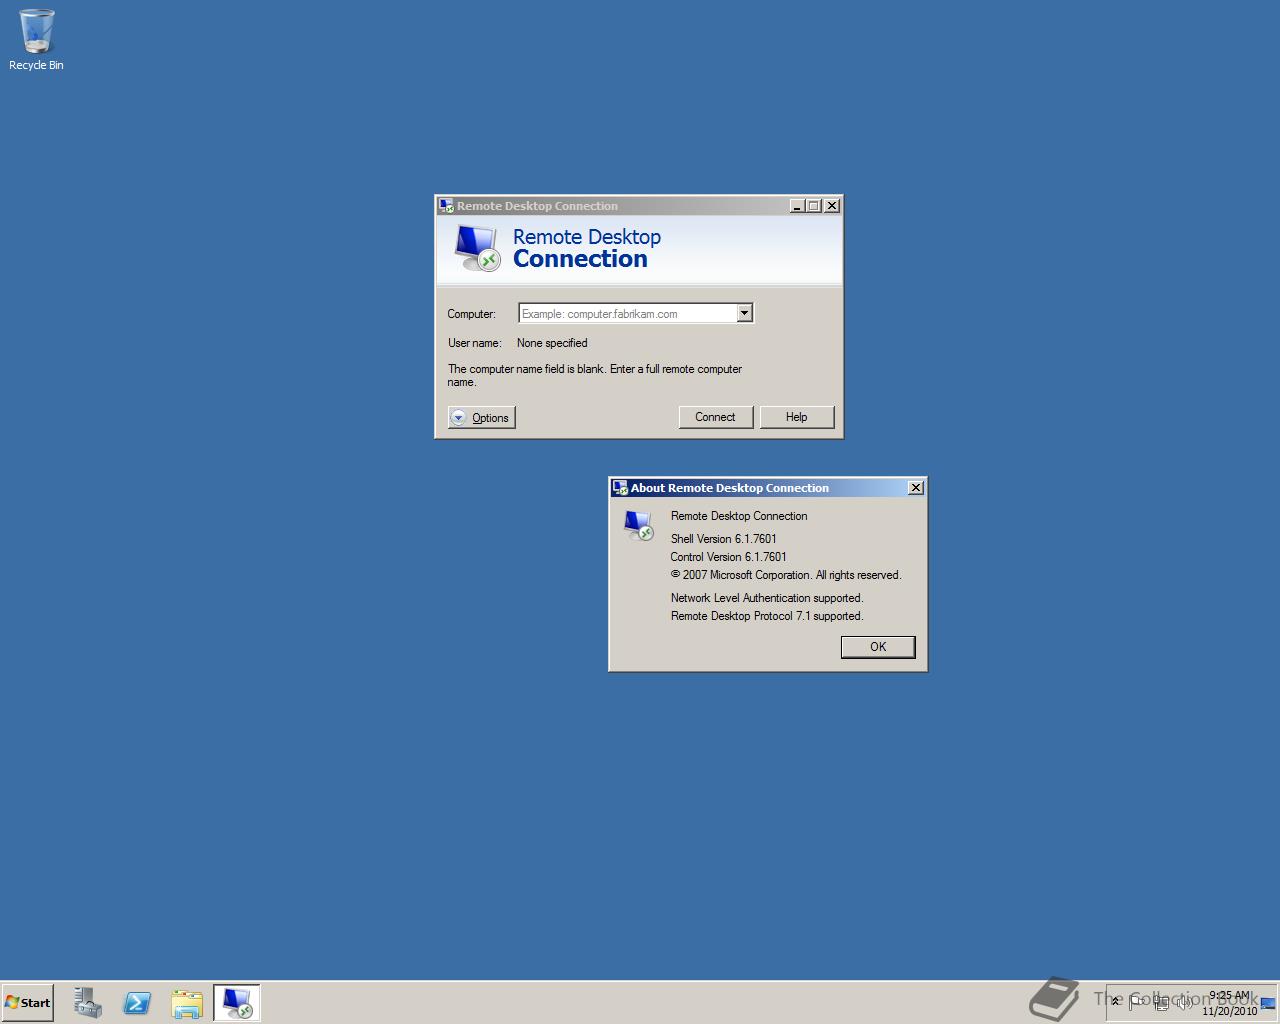Screen dimensions: 1280x1024
Task: Open the Computer name dropdown arrow
Action: (744, 313)
